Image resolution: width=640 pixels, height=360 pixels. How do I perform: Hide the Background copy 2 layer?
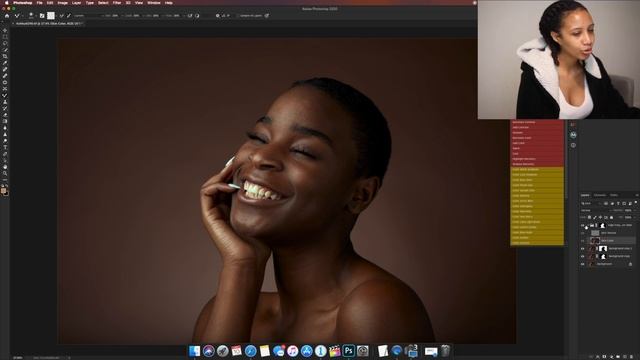point(582,249)
